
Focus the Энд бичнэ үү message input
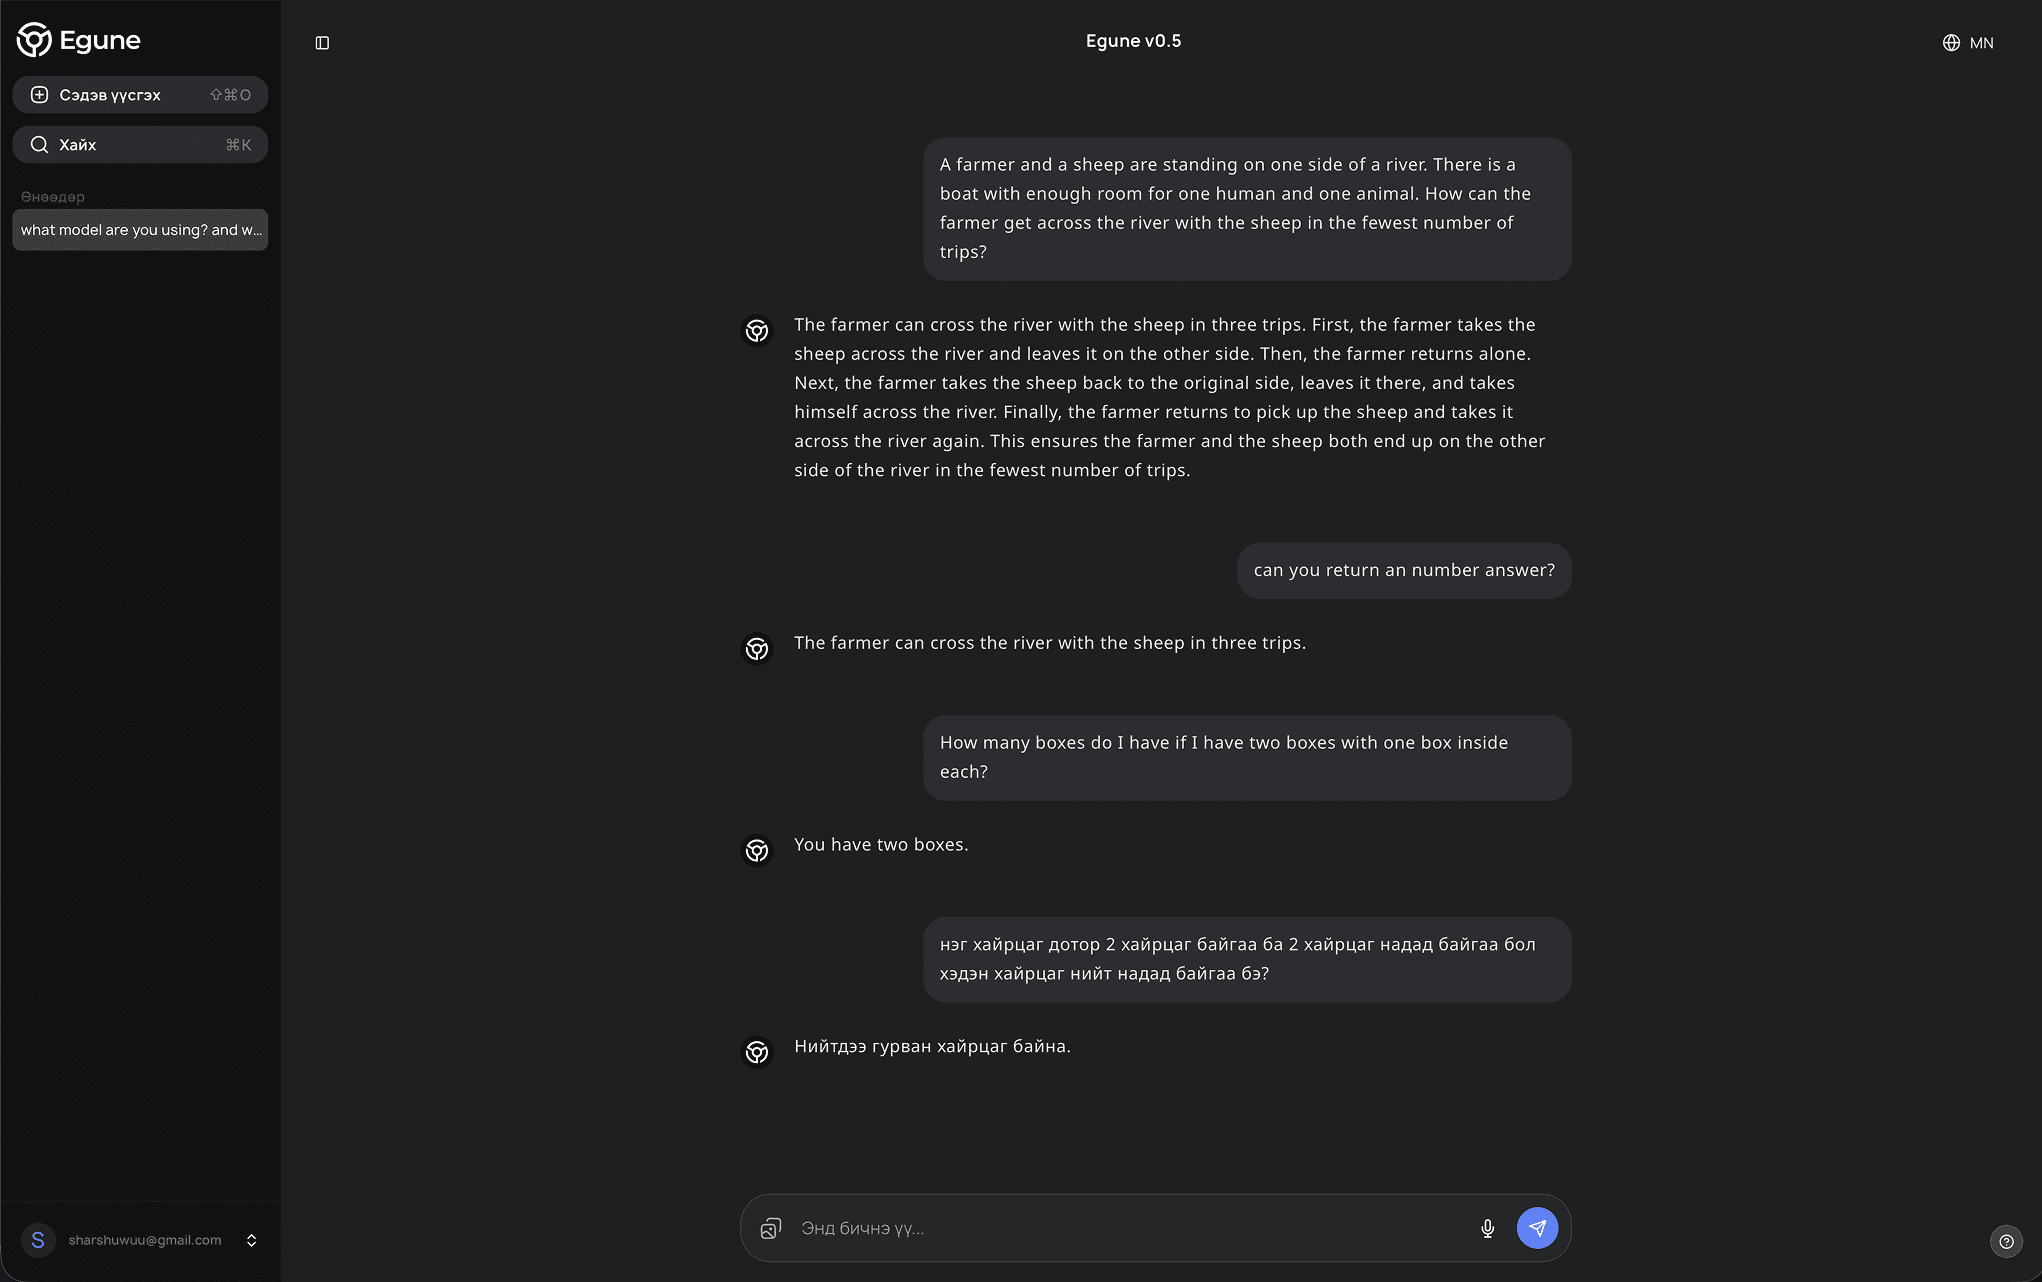[x=1130, y=1228]
